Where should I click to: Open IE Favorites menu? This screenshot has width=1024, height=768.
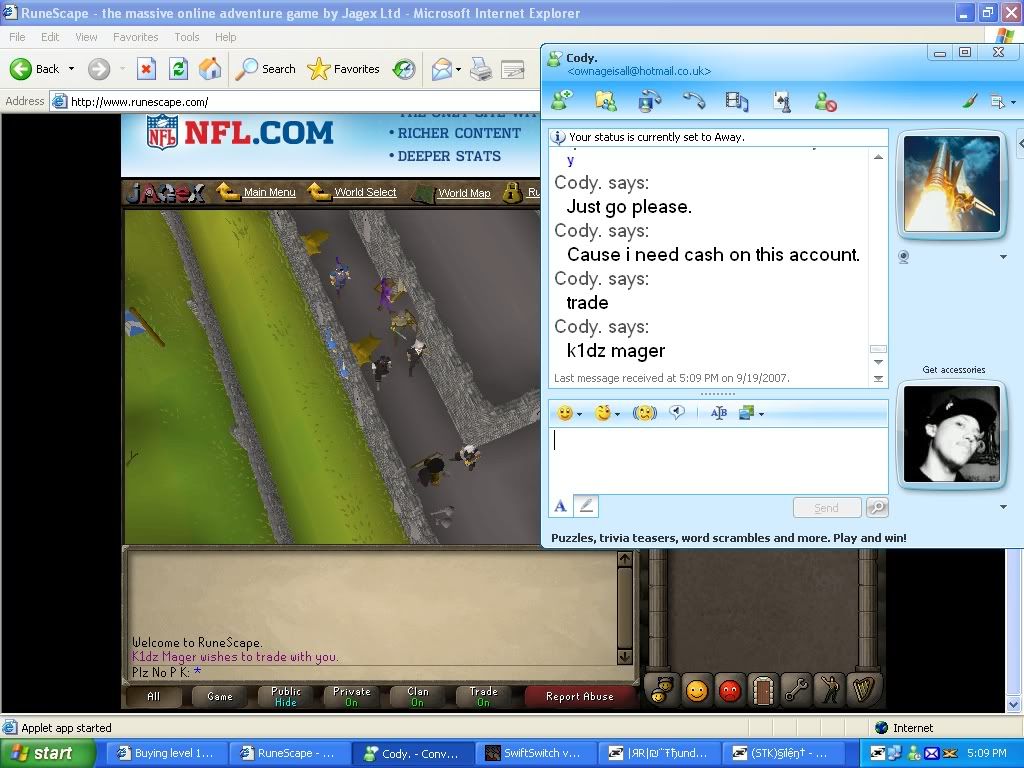coord(135,37)
